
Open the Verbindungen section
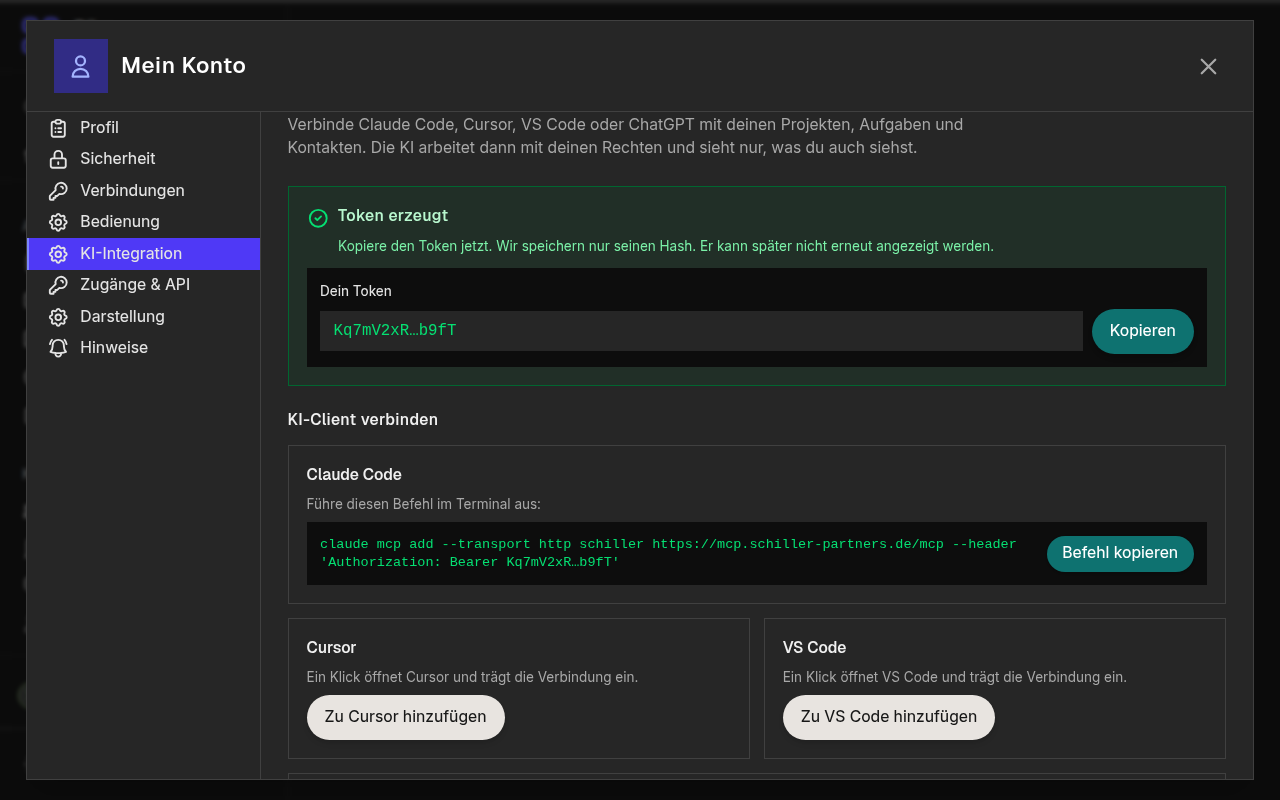pyautogui.click(x=144, y=191)
